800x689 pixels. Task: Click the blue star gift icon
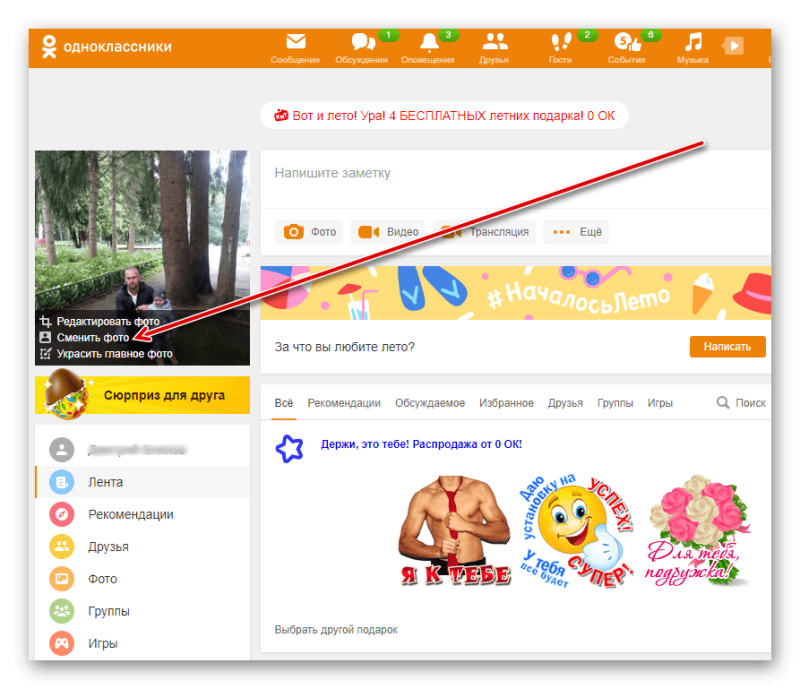tap(289, 448)
